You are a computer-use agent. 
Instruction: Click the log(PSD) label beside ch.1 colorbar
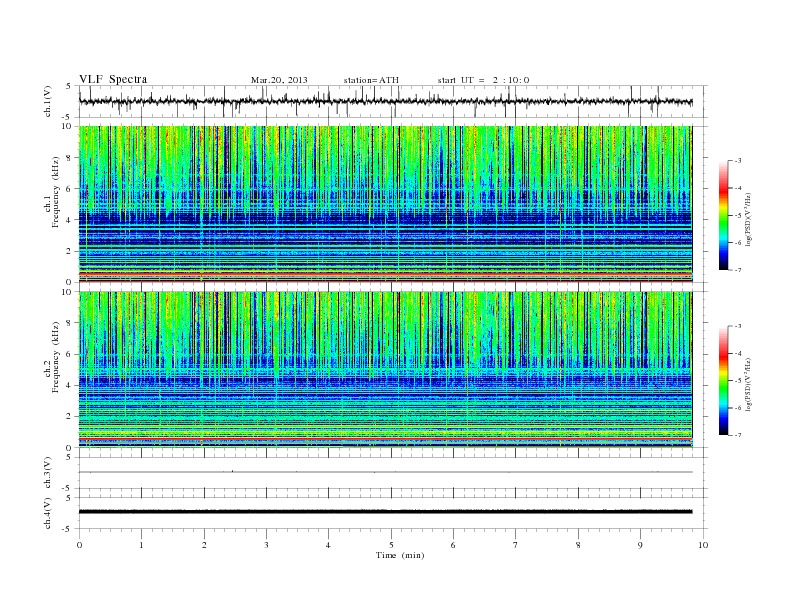point(750,219)
